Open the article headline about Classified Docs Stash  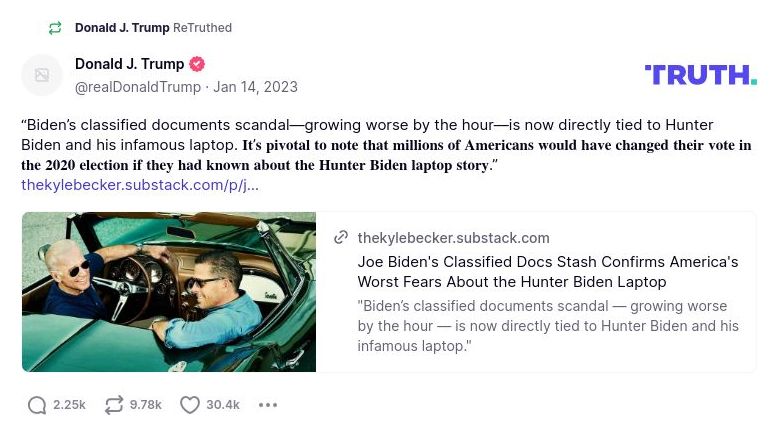tap(548, 271)
